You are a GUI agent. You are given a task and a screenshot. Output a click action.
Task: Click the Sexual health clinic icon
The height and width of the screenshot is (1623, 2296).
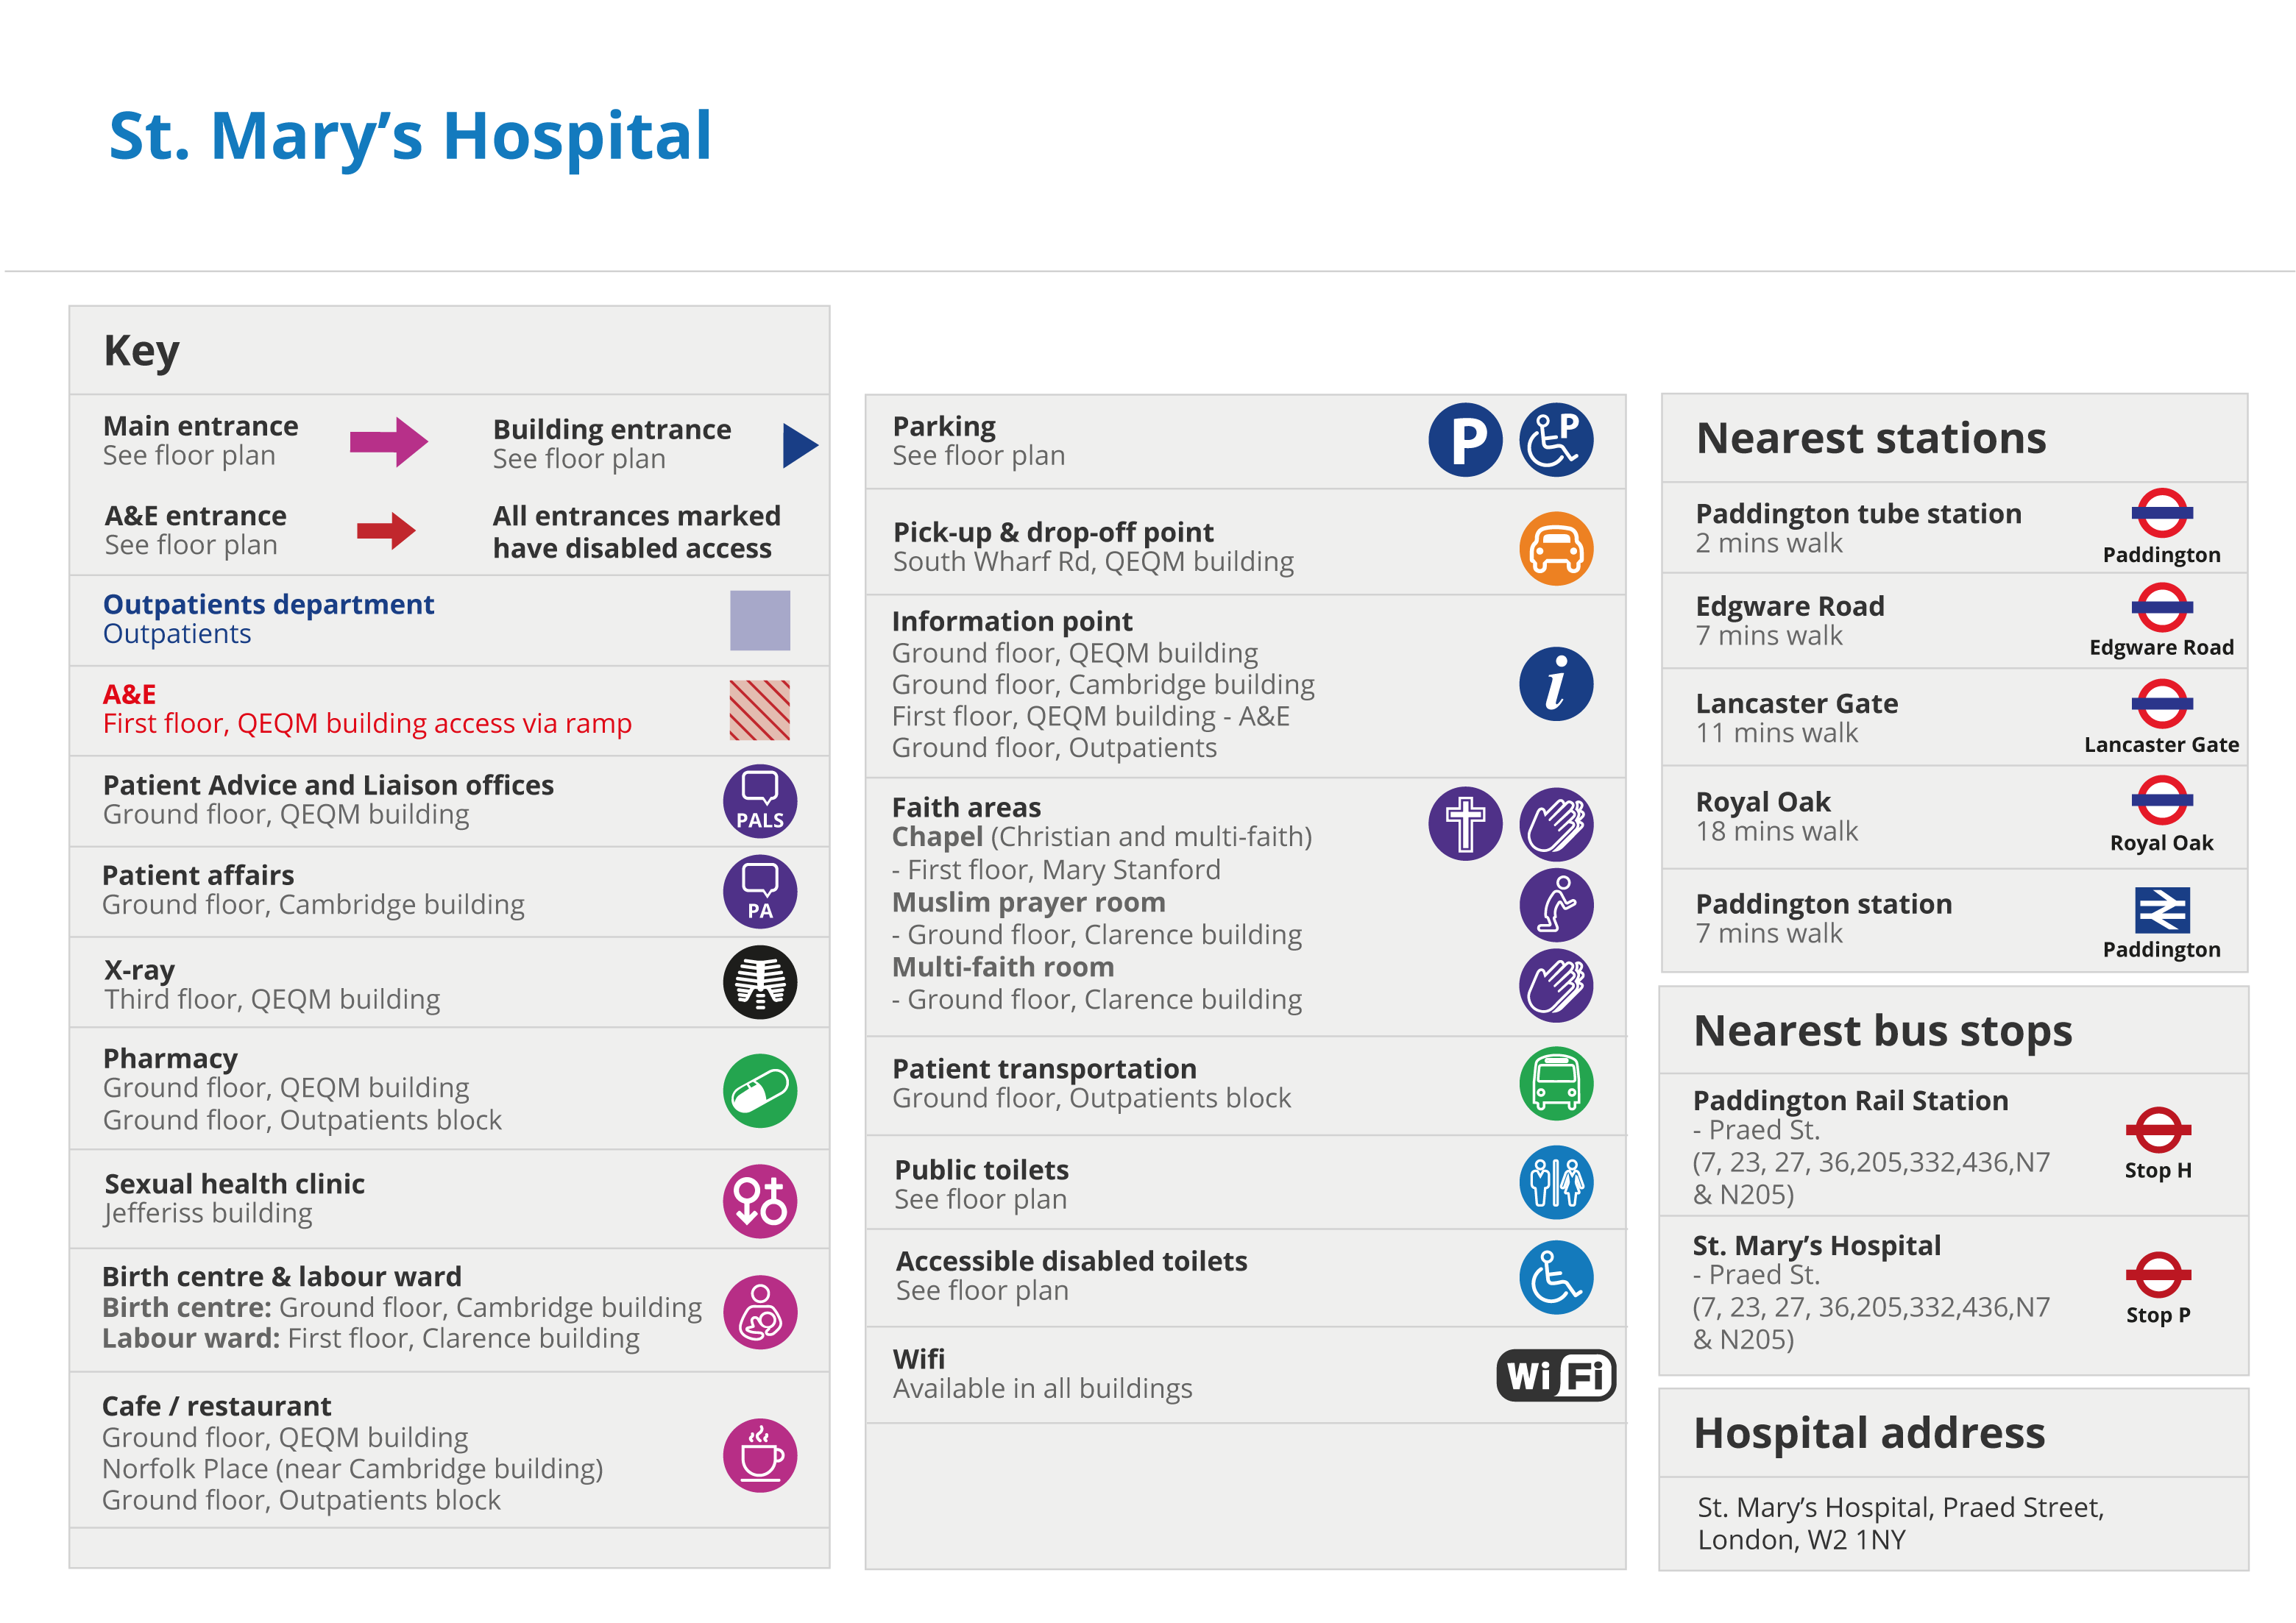[x=760, y=1201]
